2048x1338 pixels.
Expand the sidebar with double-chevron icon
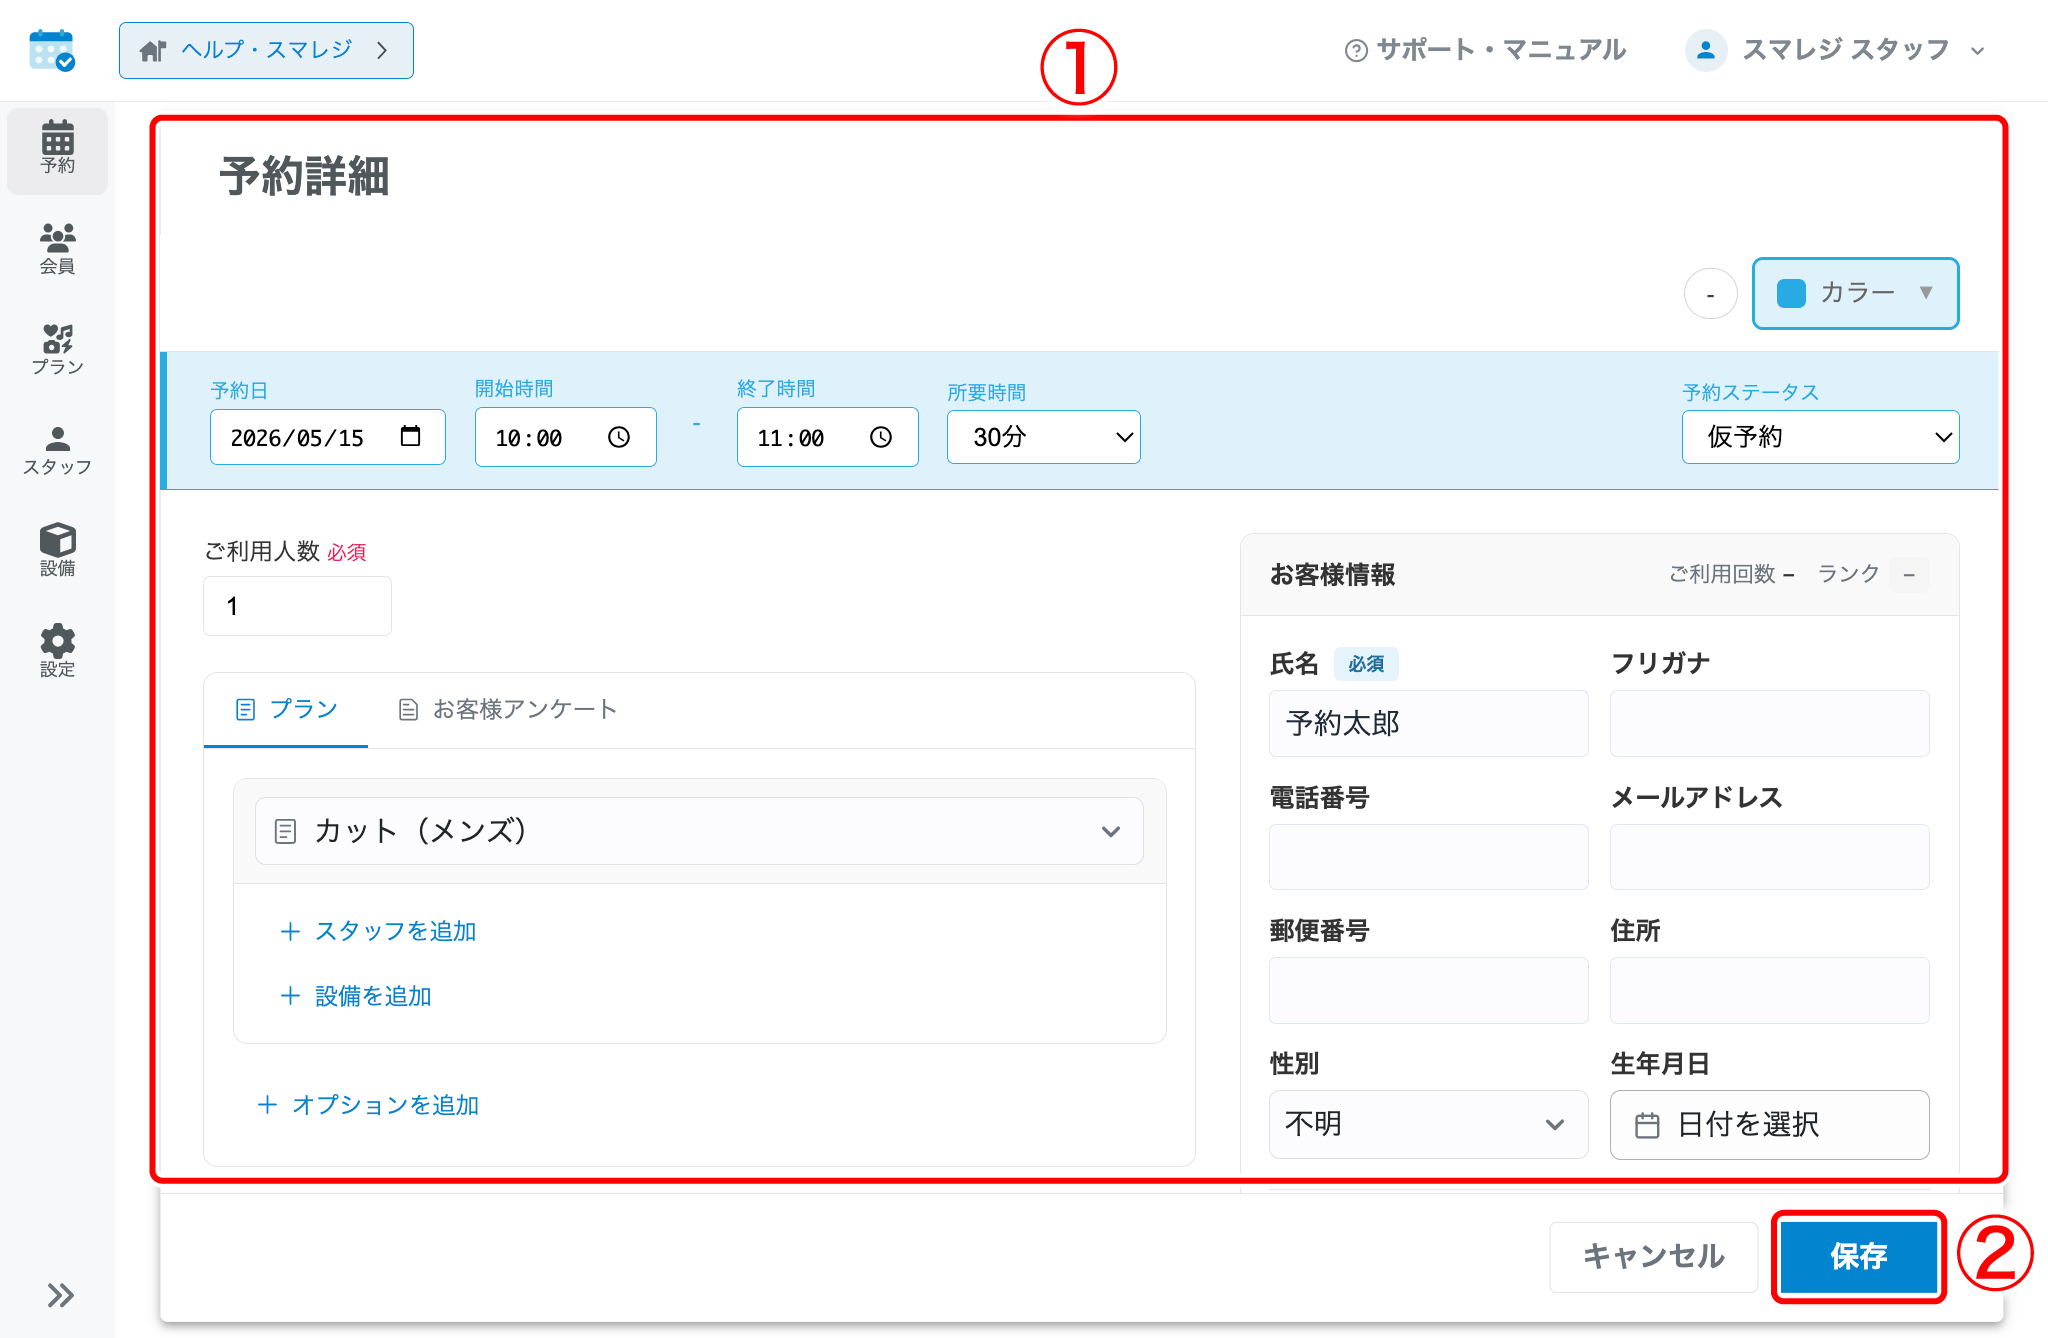(60, 1295)
